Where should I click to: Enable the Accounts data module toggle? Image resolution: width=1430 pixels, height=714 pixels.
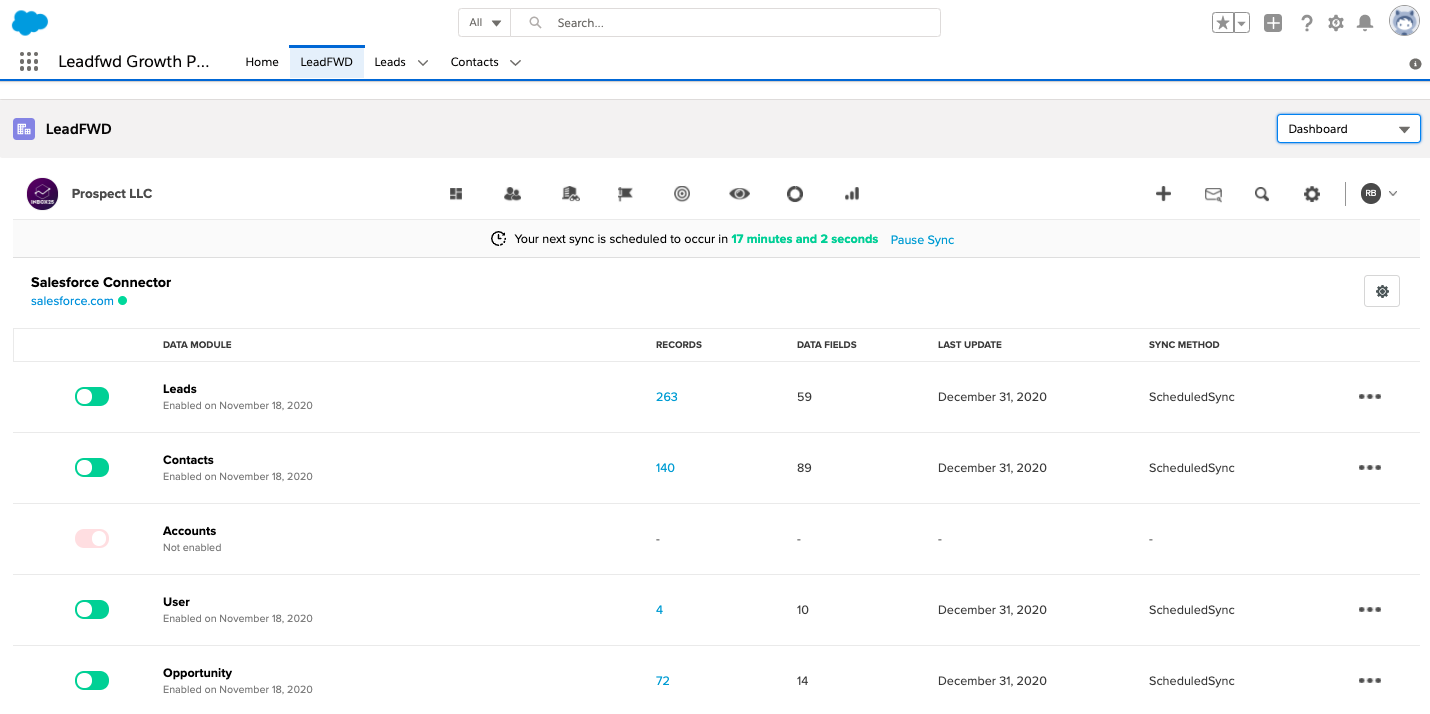tap(92, 539)
